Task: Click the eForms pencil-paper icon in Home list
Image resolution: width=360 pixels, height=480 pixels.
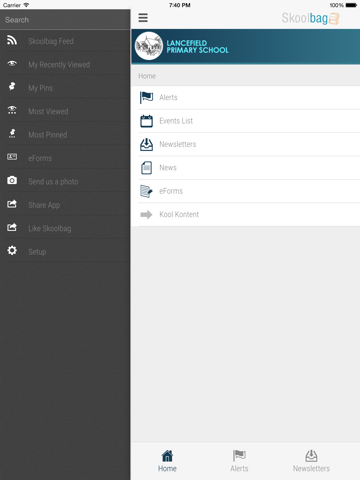Action: pyautogui.click(x=146, y=191)
